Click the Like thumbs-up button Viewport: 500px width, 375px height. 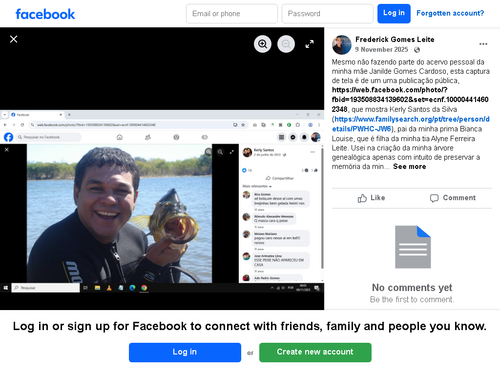(371, 198)
